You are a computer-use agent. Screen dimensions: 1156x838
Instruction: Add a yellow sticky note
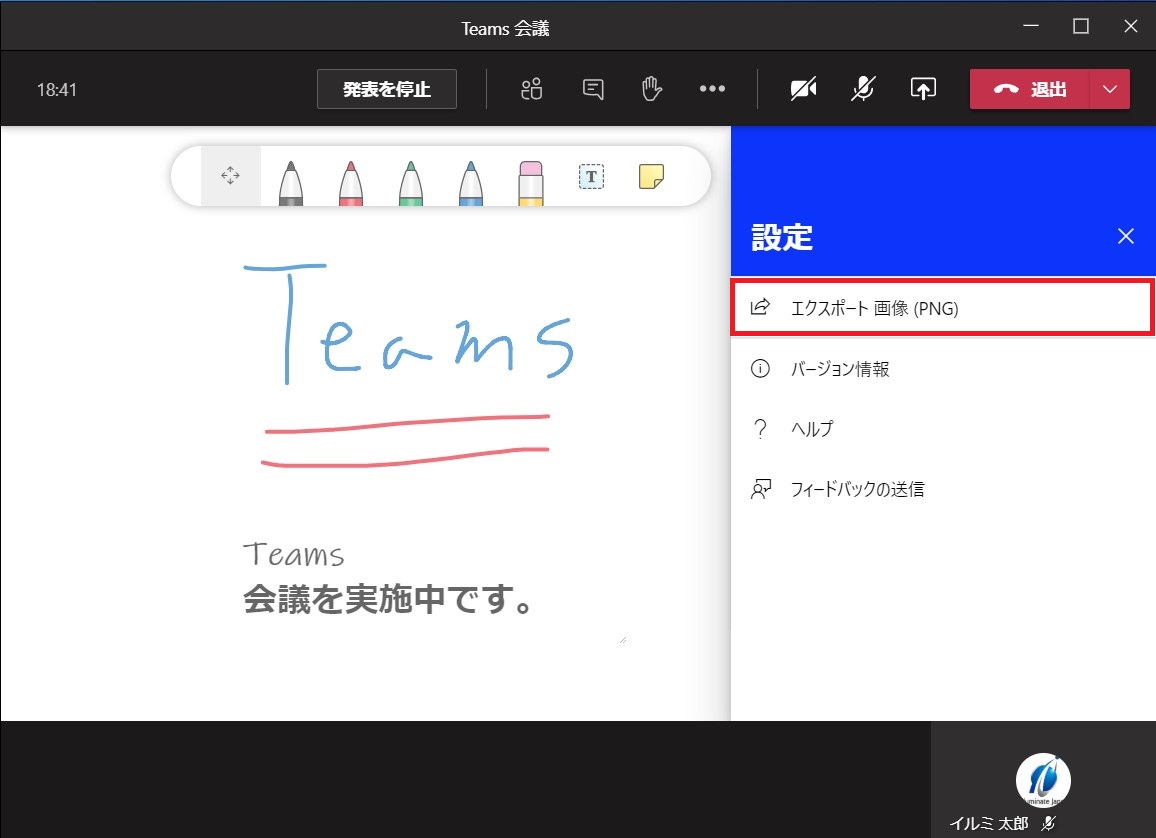point(651,176)
